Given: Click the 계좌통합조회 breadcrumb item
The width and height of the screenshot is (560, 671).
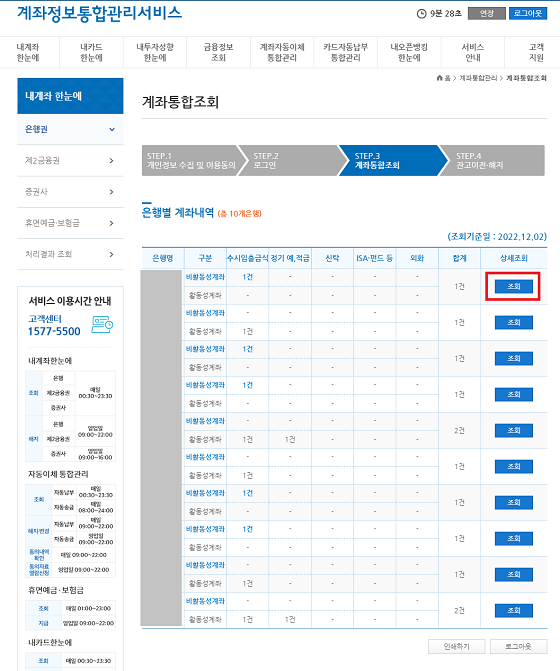Looking at the screenshot, I should click(526, 78).
